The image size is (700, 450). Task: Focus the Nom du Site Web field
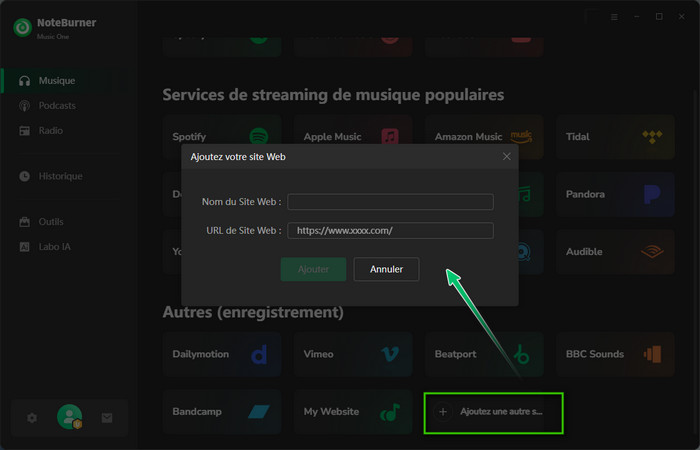point(390,202)
